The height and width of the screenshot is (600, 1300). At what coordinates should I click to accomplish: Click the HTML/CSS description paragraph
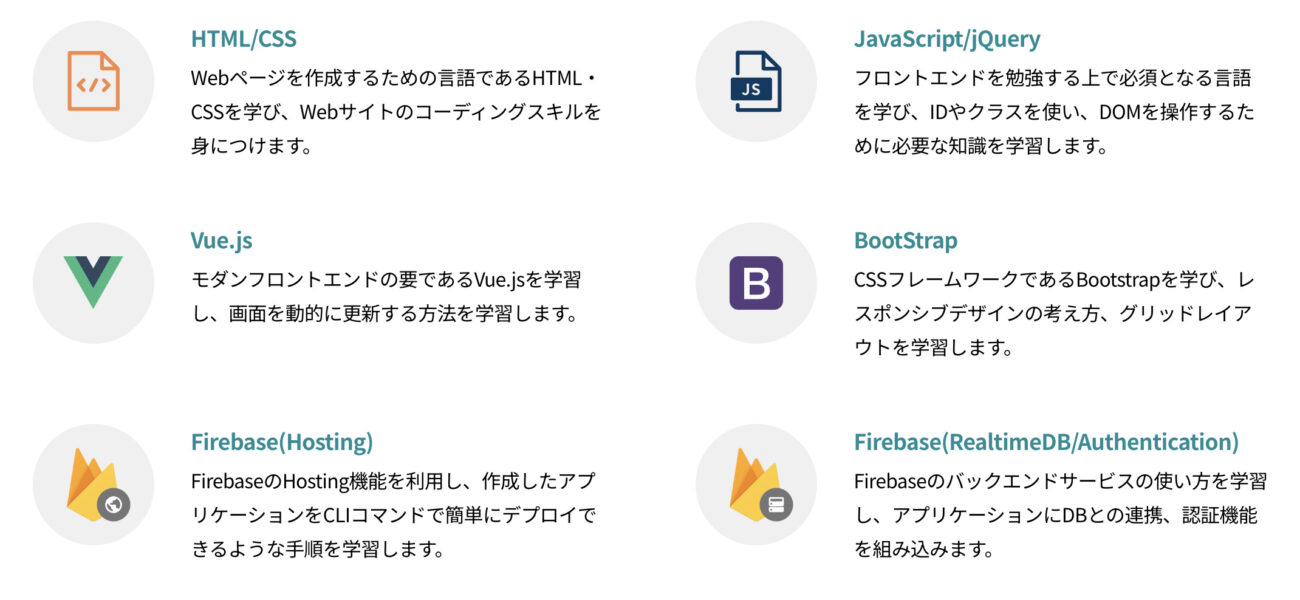tap(396, 112)
